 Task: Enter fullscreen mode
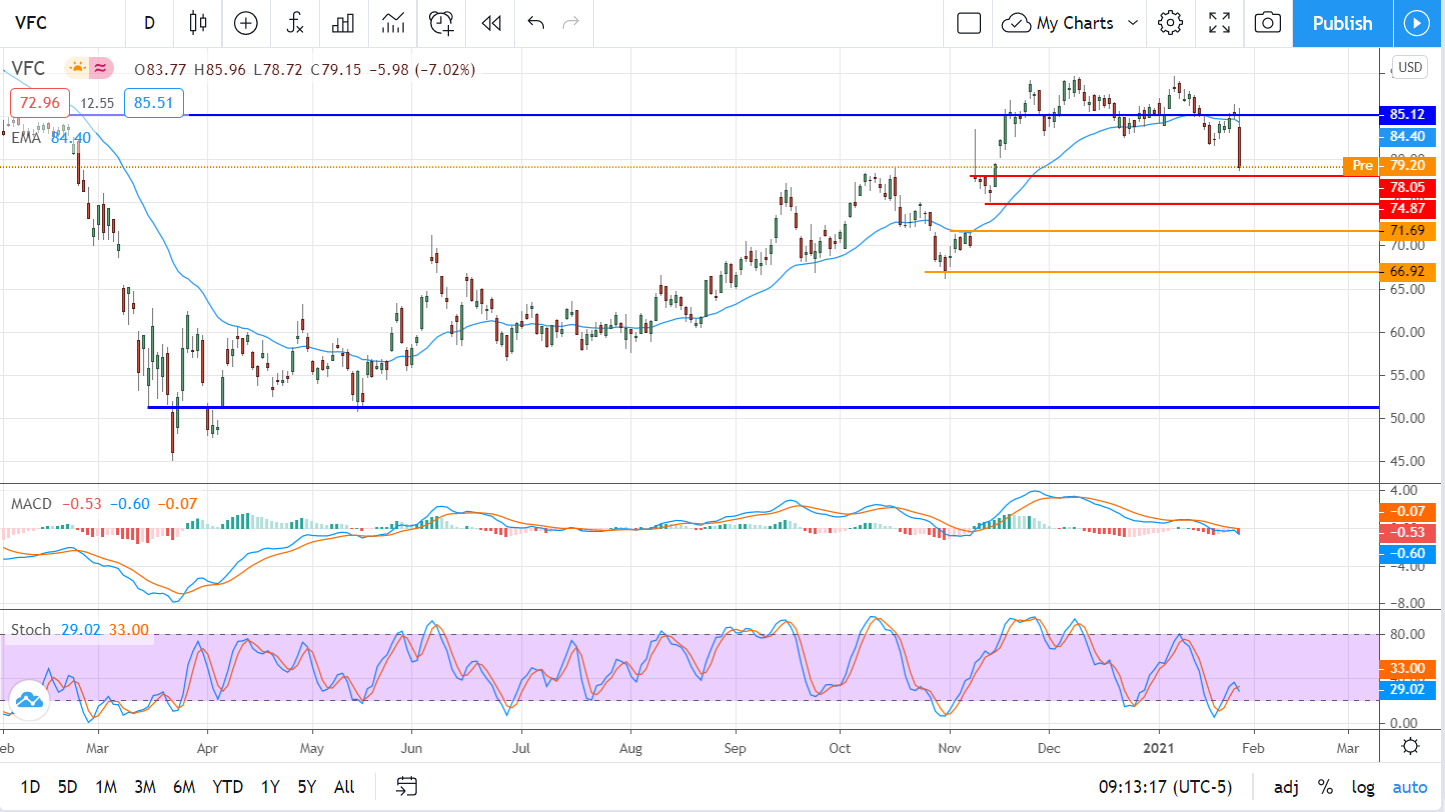click(x=1219, y=23)
